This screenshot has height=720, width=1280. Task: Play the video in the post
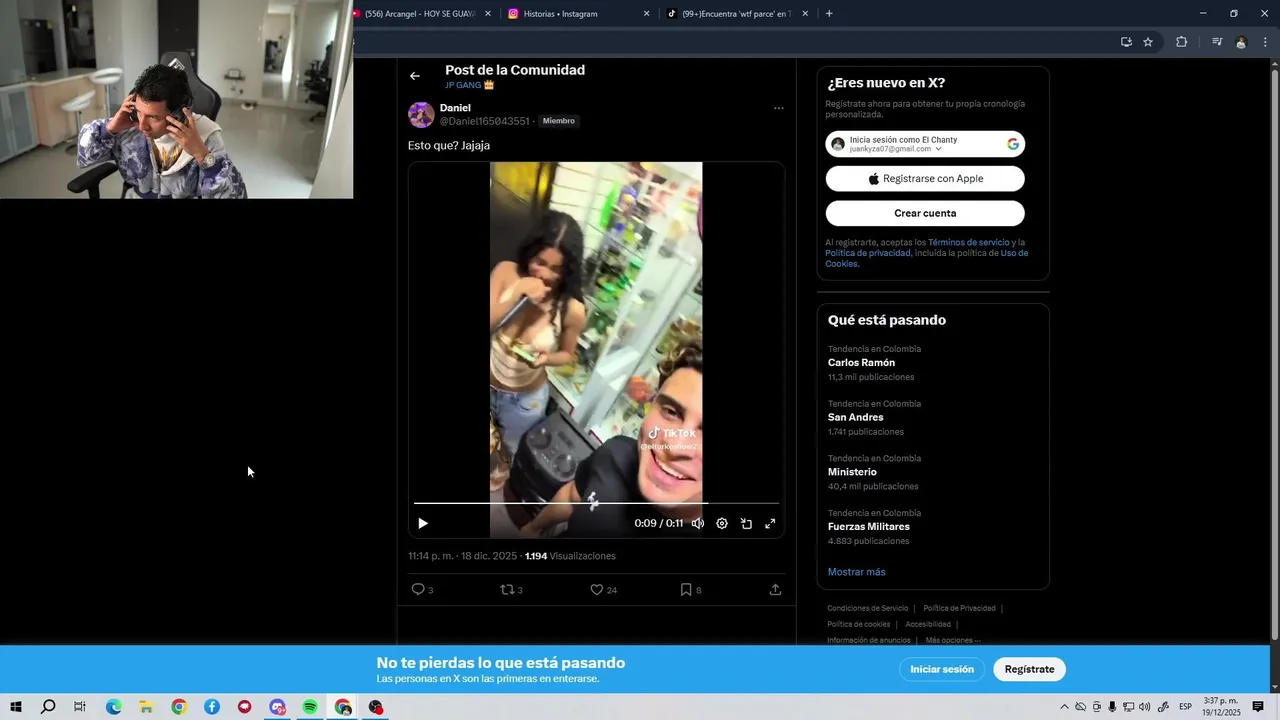tap(423, 523)
